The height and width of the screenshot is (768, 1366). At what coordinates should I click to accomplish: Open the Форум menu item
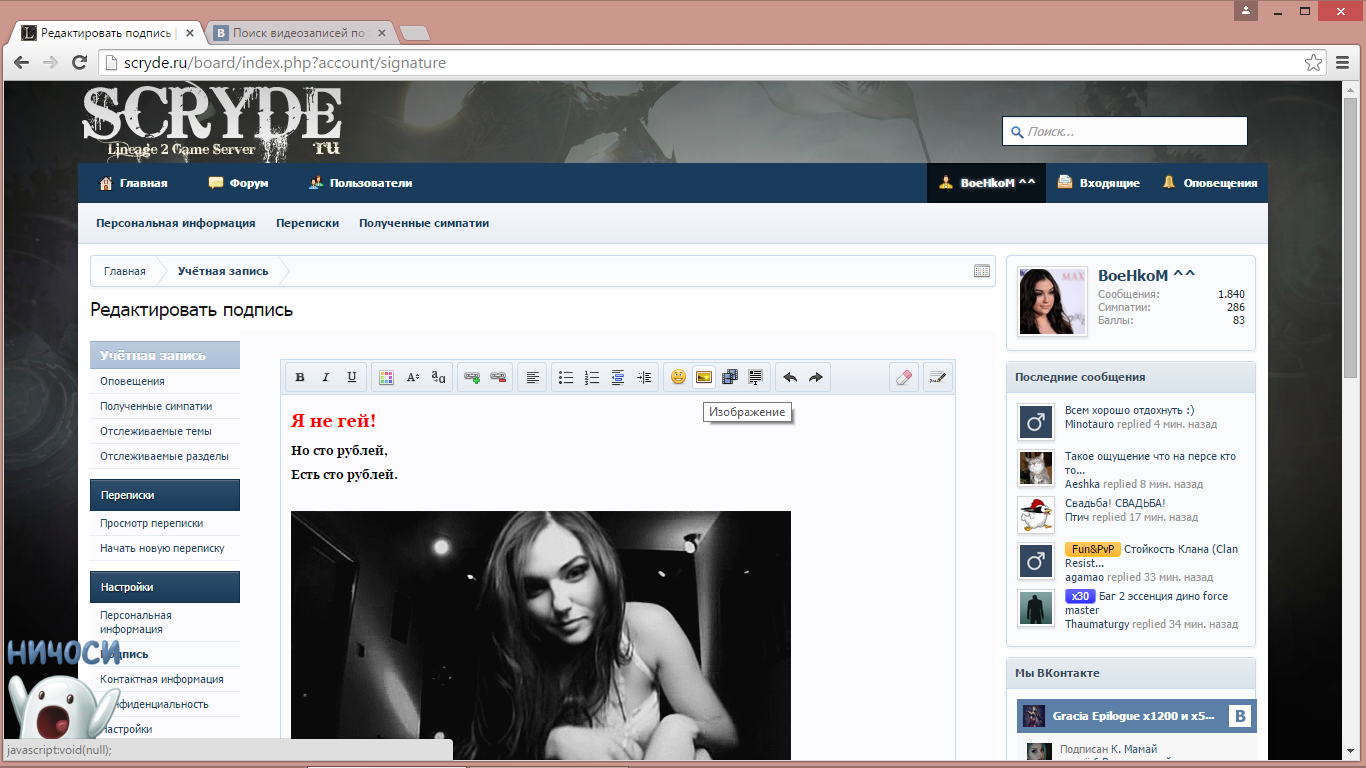tap(238, 183)
